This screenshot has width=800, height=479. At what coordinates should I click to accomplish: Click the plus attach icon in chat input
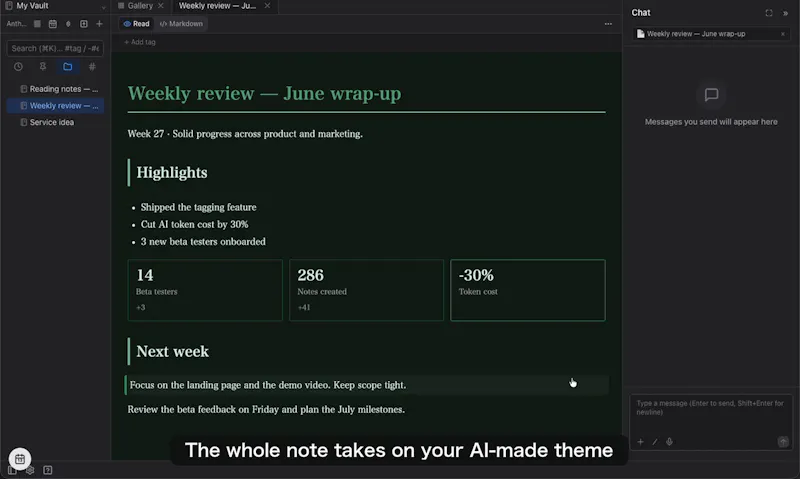[x=640, y=442]
